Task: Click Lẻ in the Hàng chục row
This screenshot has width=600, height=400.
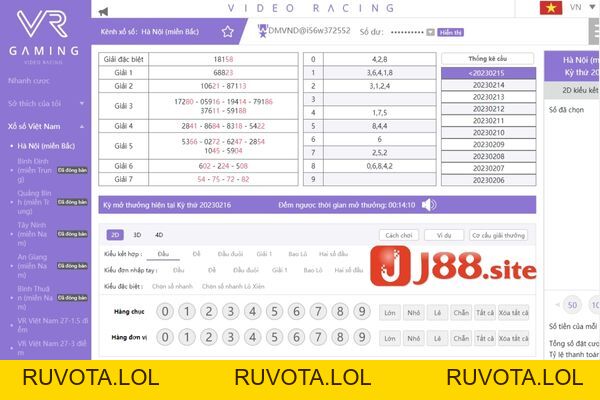Action: click(x=437, y=313)
